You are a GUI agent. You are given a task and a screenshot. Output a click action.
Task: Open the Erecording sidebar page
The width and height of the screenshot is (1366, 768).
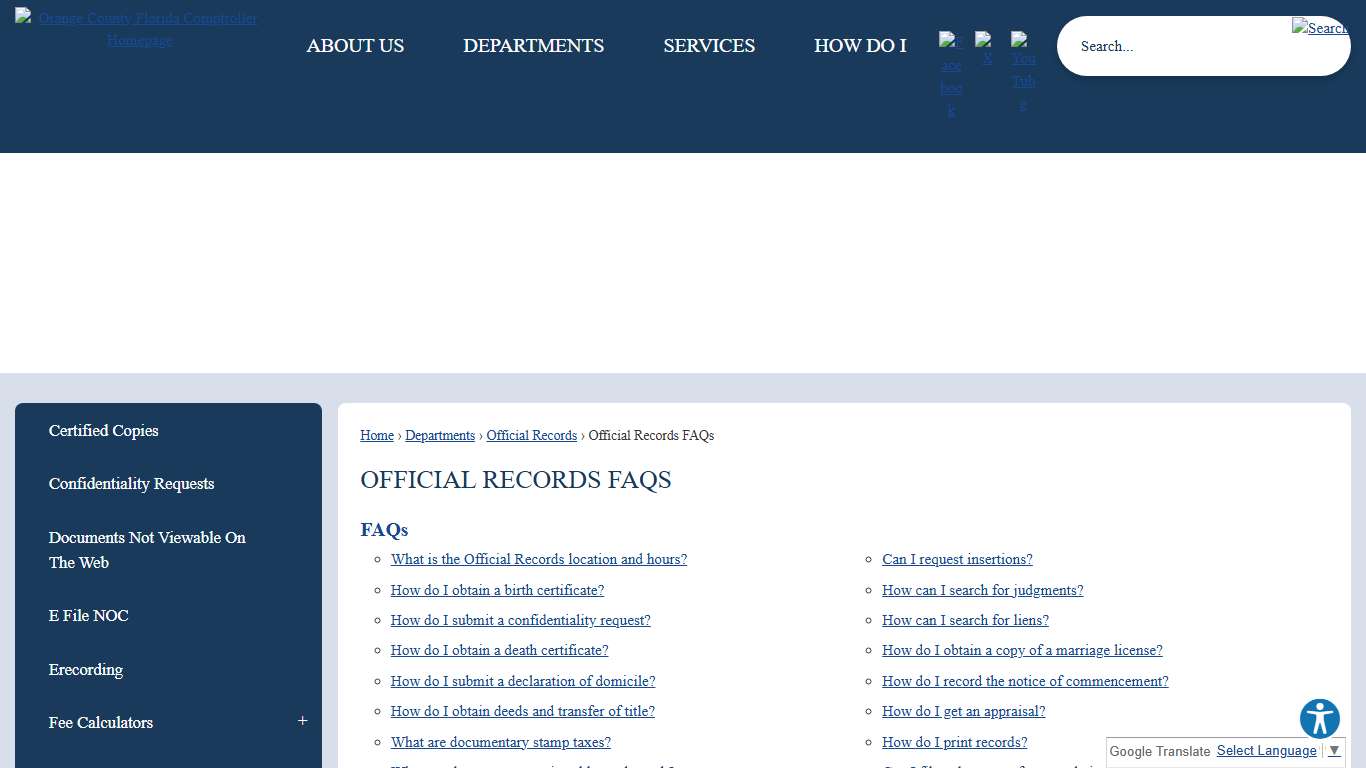tap(86, 669)
